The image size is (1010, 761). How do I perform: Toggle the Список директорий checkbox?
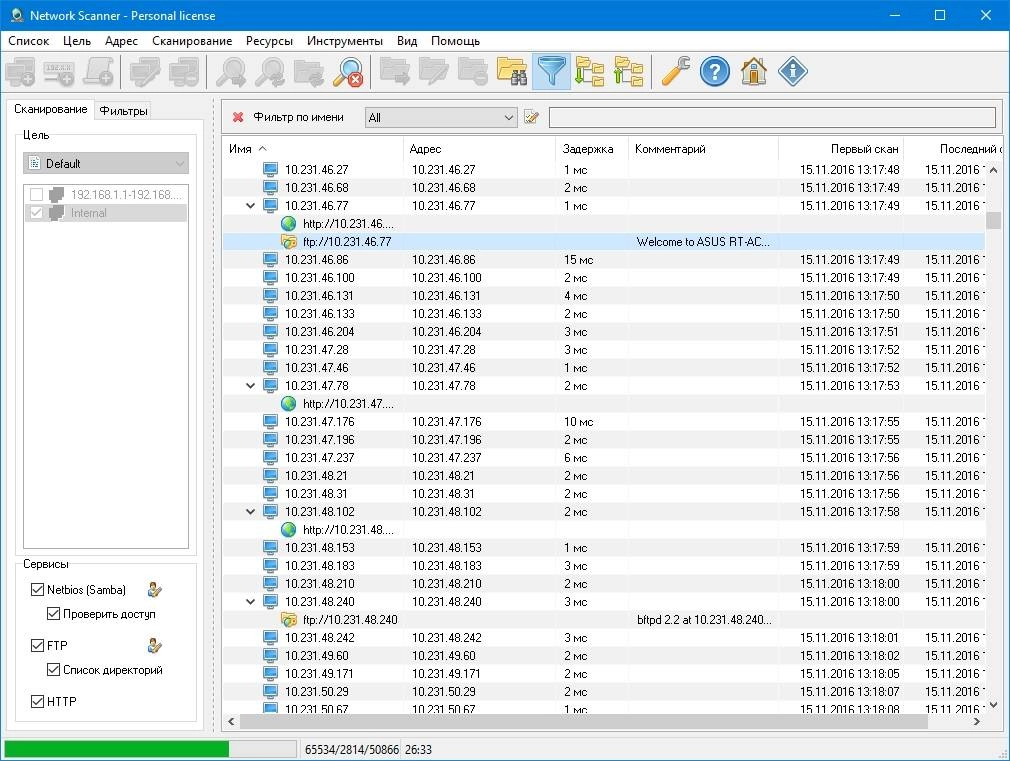[53, 669]
